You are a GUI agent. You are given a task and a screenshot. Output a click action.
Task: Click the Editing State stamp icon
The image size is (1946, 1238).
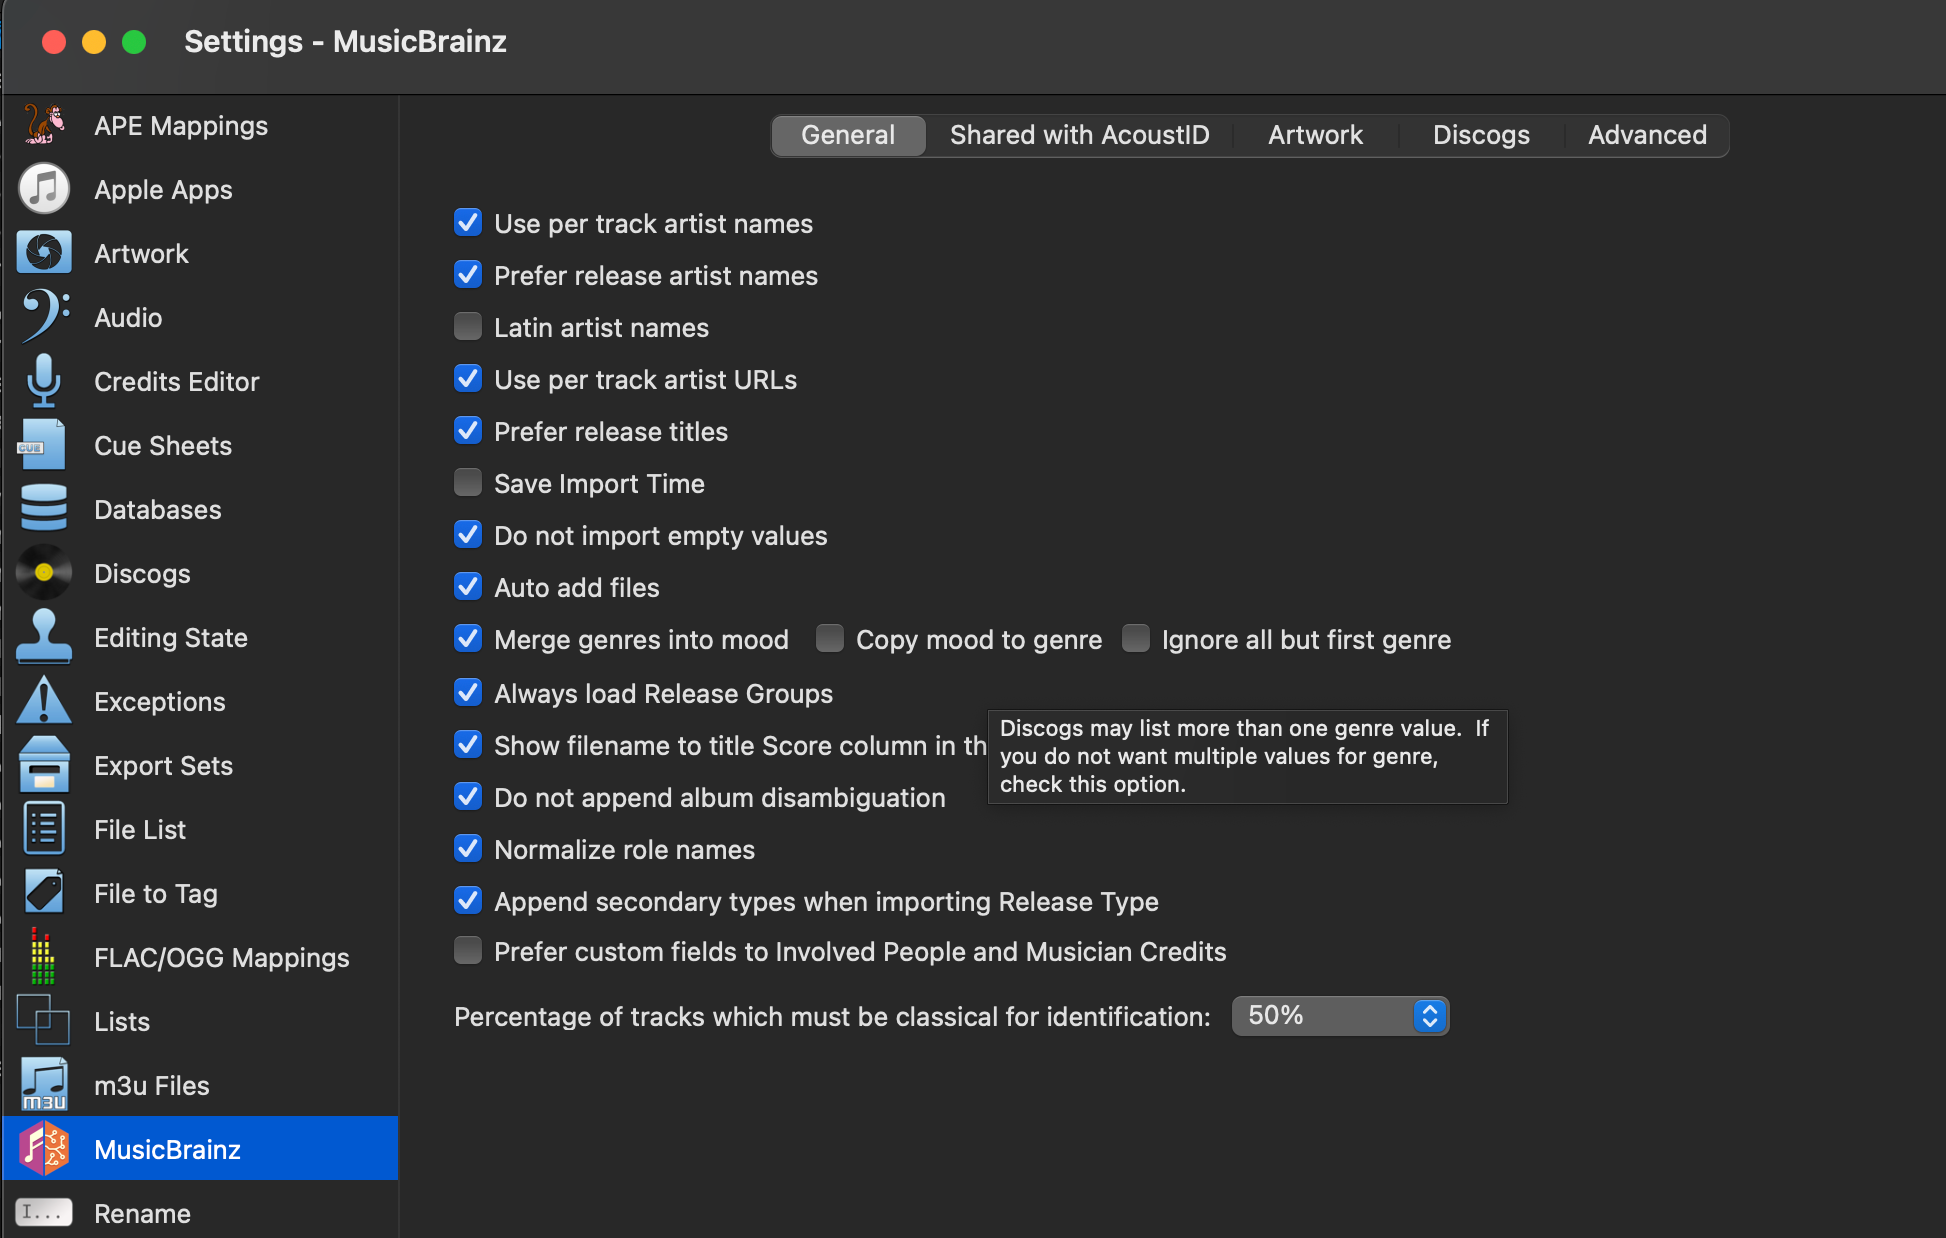point(44,637)
